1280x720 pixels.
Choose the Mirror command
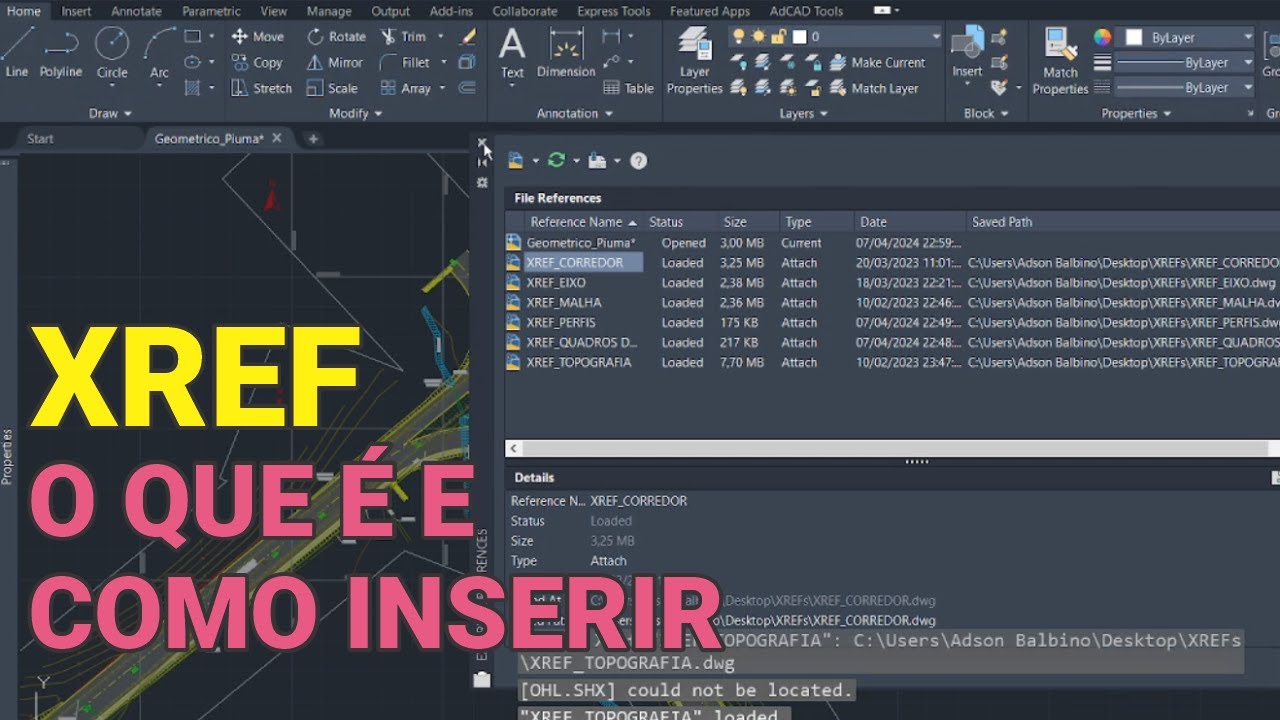point(335,62)
